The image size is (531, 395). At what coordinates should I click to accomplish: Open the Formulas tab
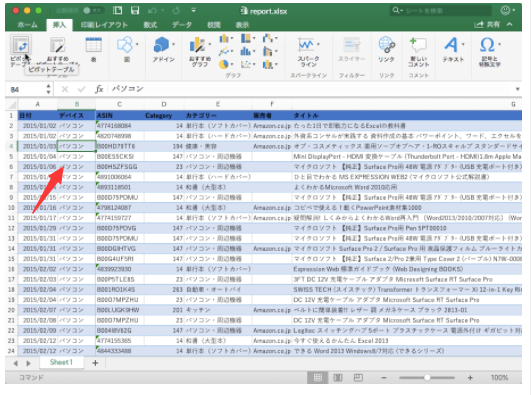pyautogui.click(x=150, y=25)
